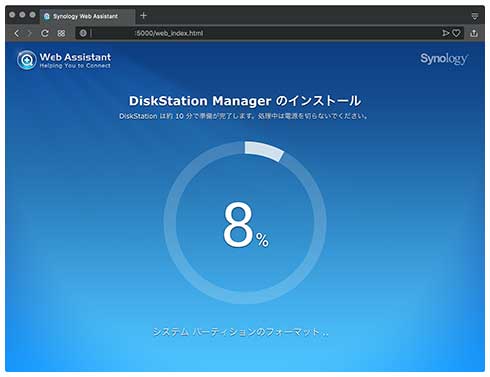Bookmark page with the heart icon
The height and width of the screenshot is (377, 490).
point(456,33)
